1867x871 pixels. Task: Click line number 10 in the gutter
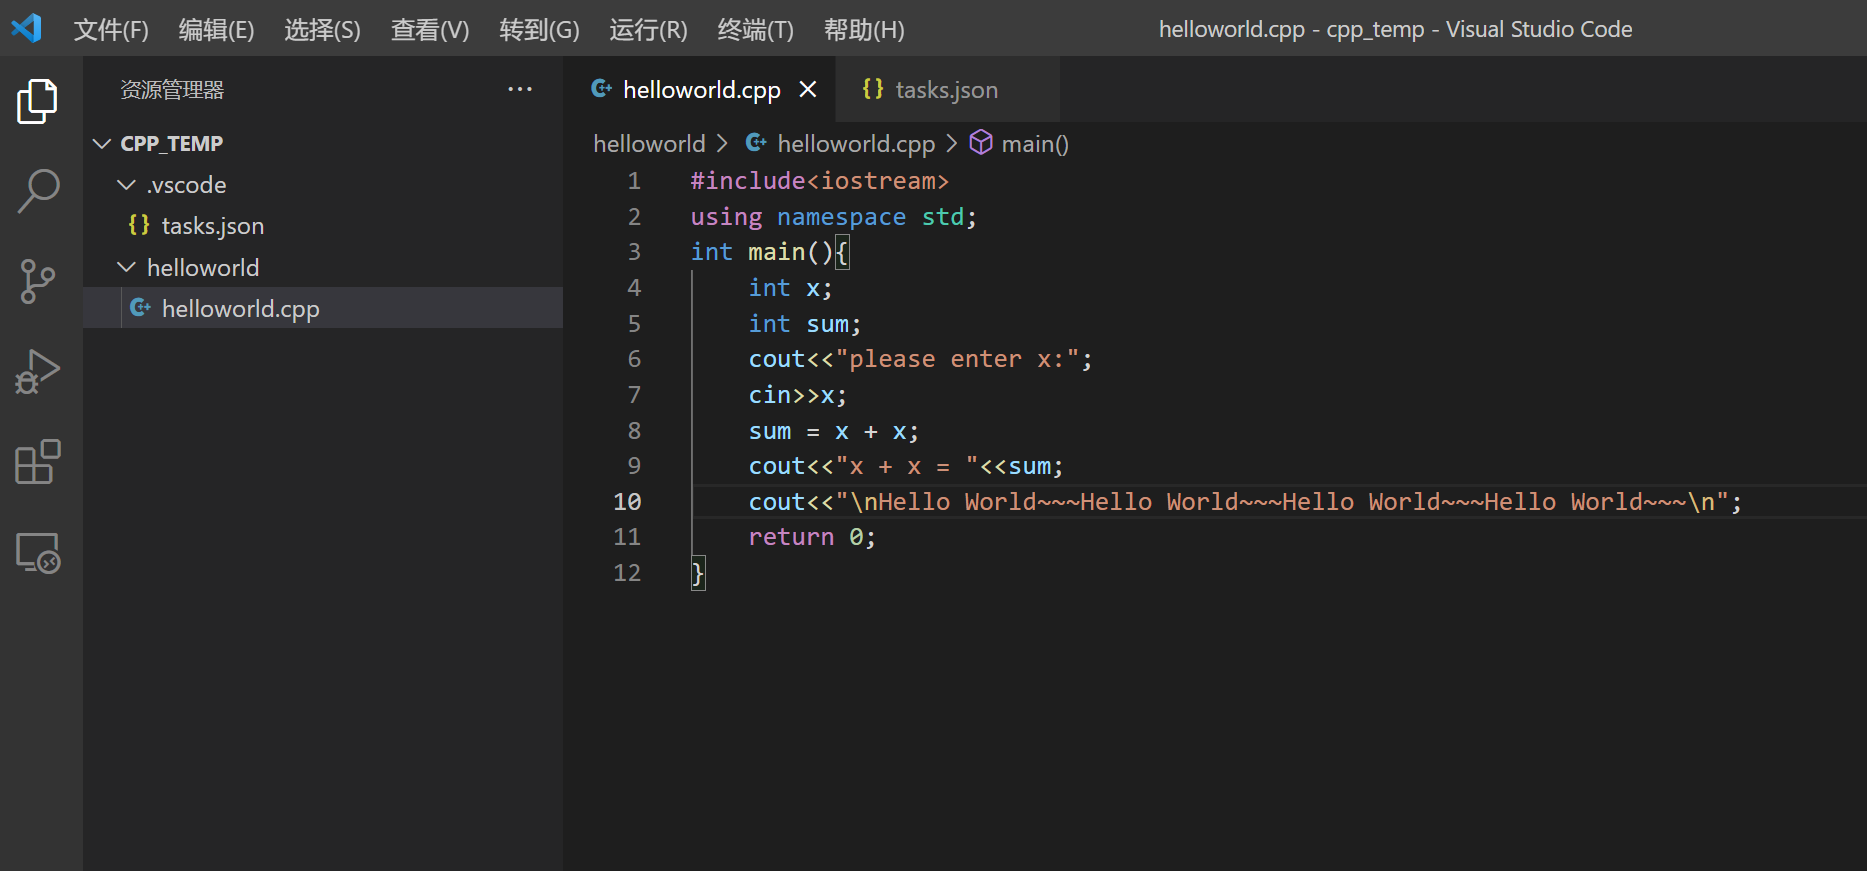pos(627,502)
